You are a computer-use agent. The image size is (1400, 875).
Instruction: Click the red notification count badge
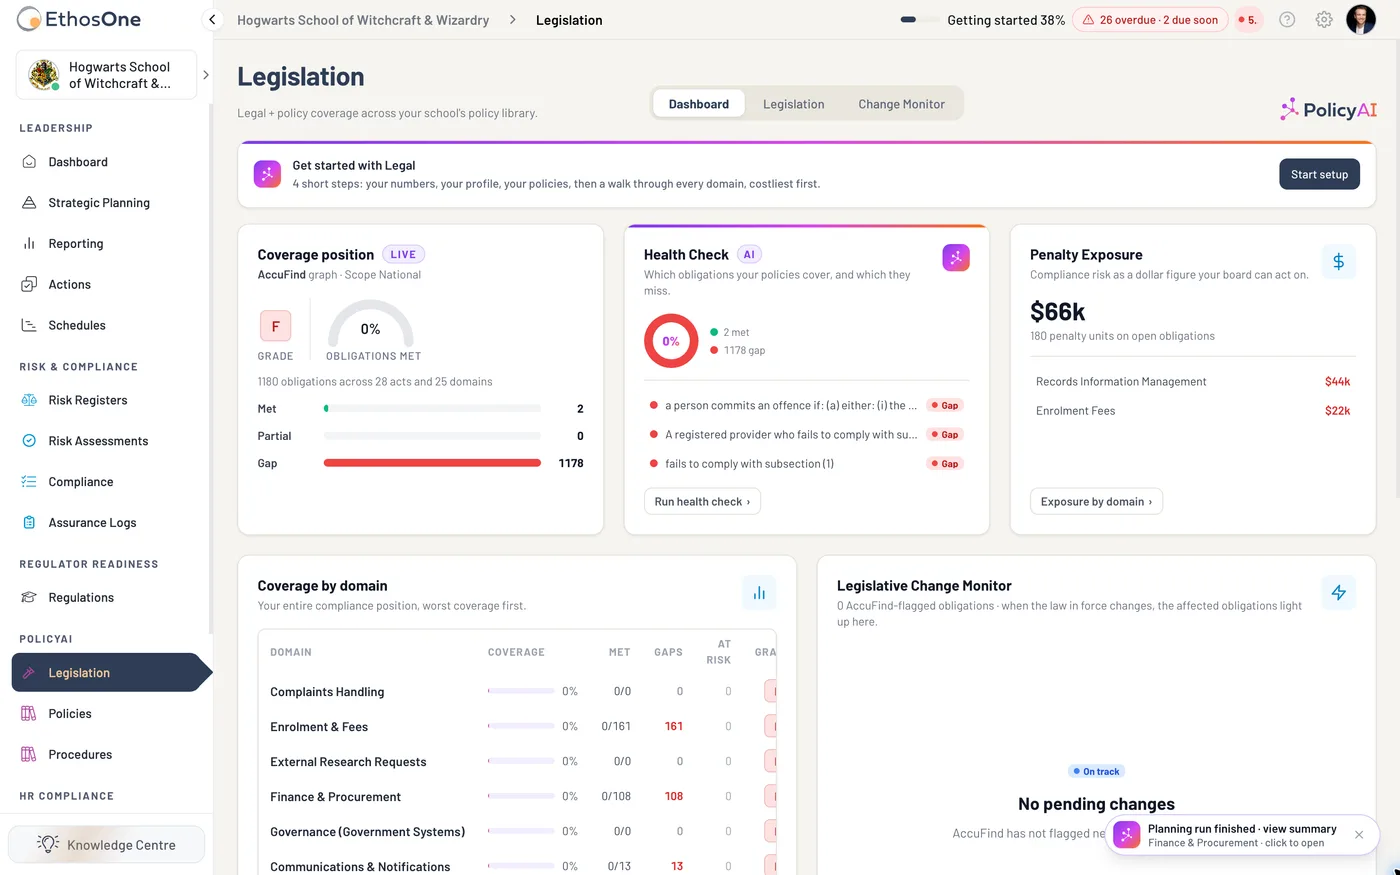1247,20
